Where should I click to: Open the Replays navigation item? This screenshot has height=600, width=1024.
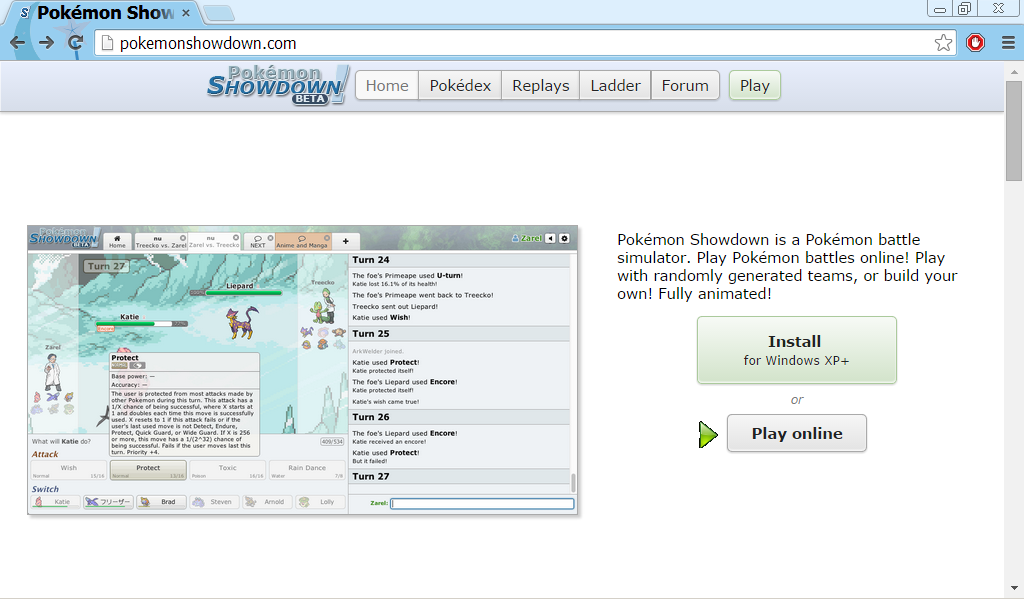click(x=541, y=86)
